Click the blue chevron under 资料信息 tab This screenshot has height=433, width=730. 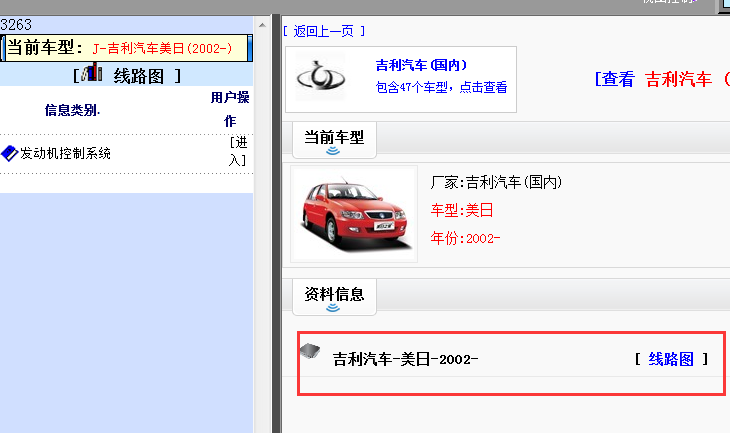(333, 307)
